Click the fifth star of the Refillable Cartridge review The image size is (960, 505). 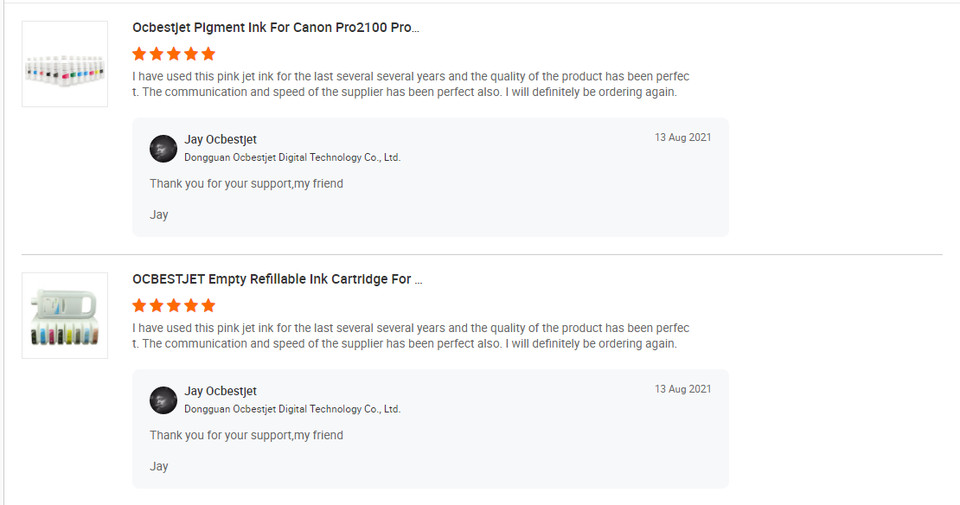[x=208, y=305]
